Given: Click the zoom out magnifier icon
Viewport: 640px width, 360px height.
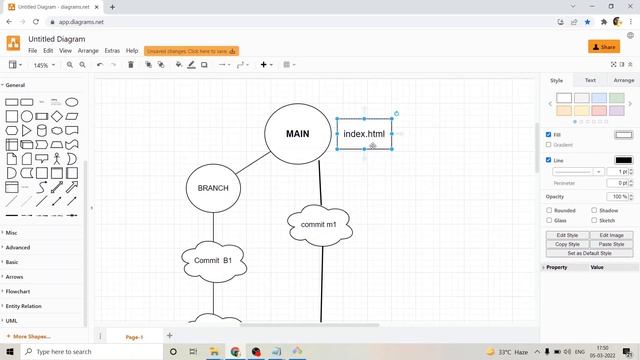Looking at the screenshot, I should [x=82, y=64].
